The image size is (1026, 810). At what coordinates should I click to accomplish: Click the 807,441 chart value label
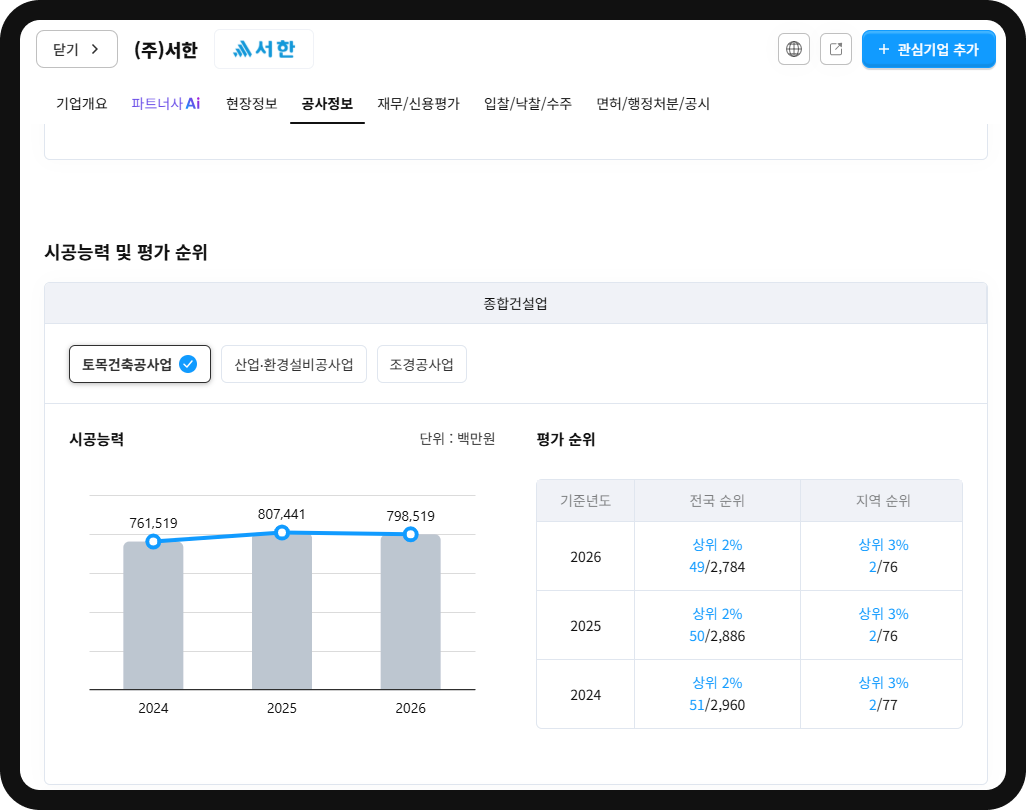coord(281,514)
